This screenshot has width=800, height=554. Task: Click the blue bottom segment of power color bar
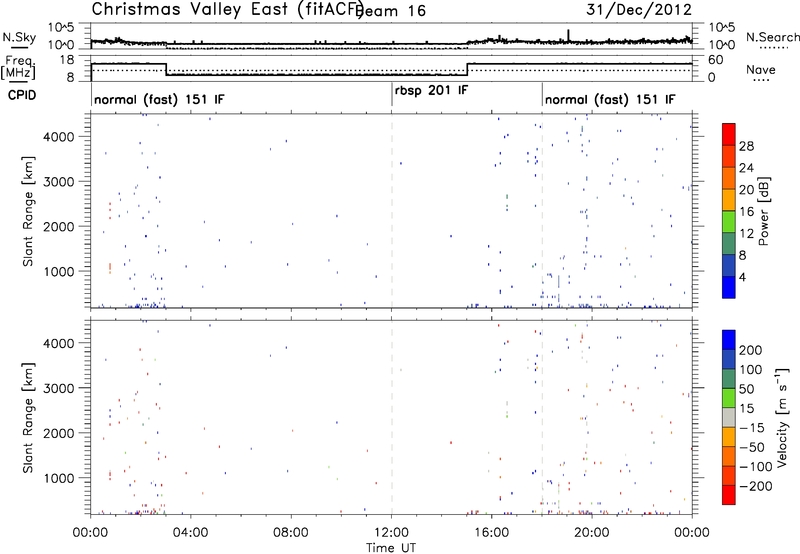[729, 287]
